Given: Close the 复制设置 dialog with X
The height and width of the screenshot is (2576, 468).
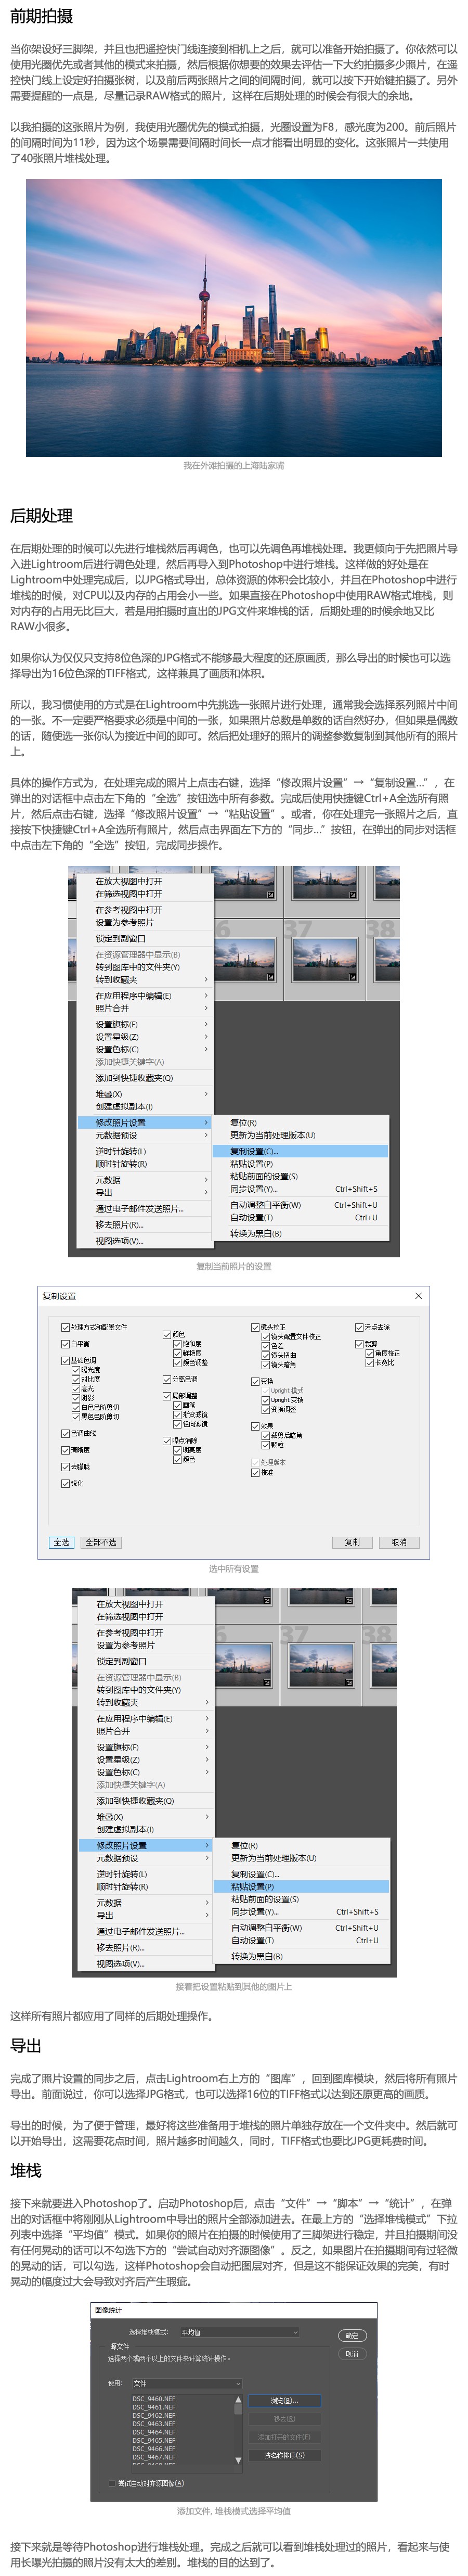Looking at the screenshot, I should [x=418, y=1296].
